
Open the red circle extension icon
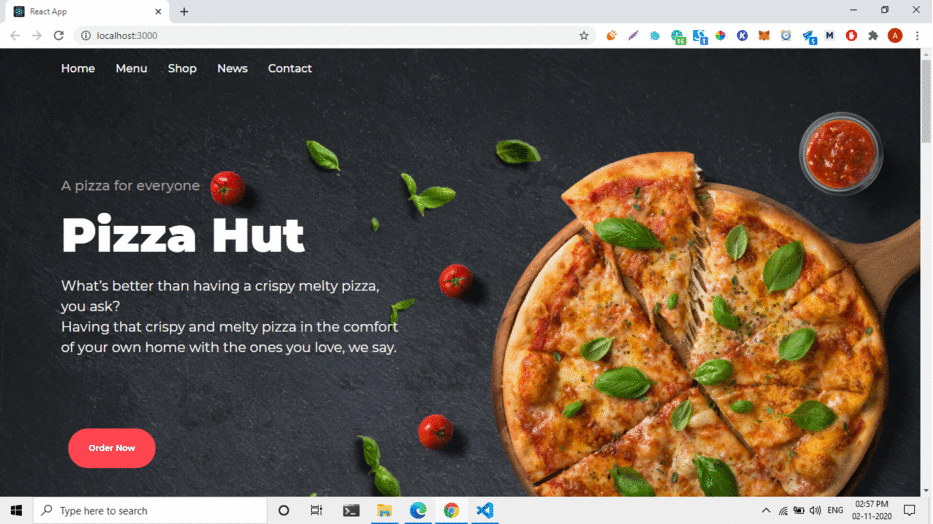click(851, 36)
